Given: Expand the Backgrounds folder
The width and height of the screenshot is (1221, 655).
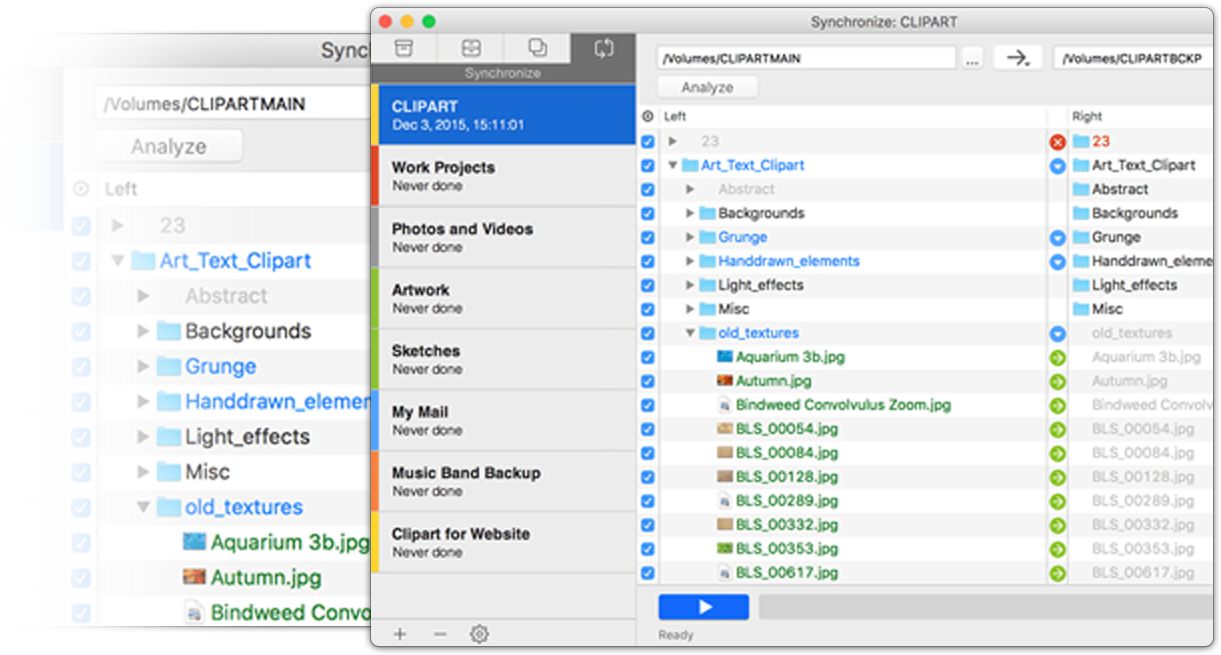Looking at the screenshot, I should pyautogui.click(x=690, y=214).
